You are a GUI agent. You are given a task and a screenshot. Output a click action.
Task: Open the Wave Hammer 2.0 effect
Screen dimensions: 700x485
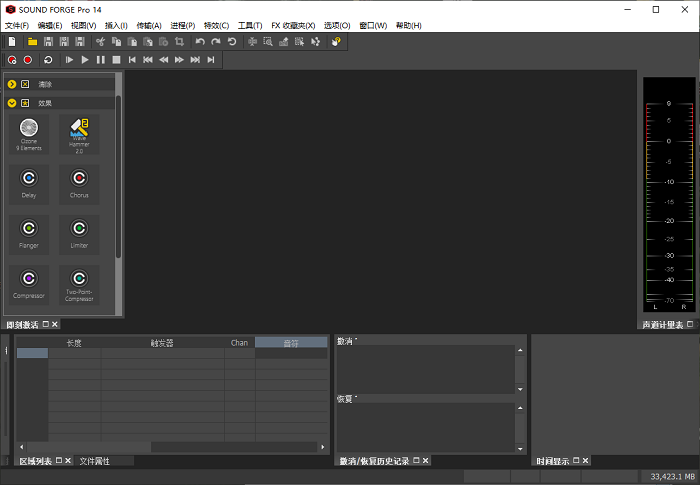pyautogui.click(x=79, y=133)
